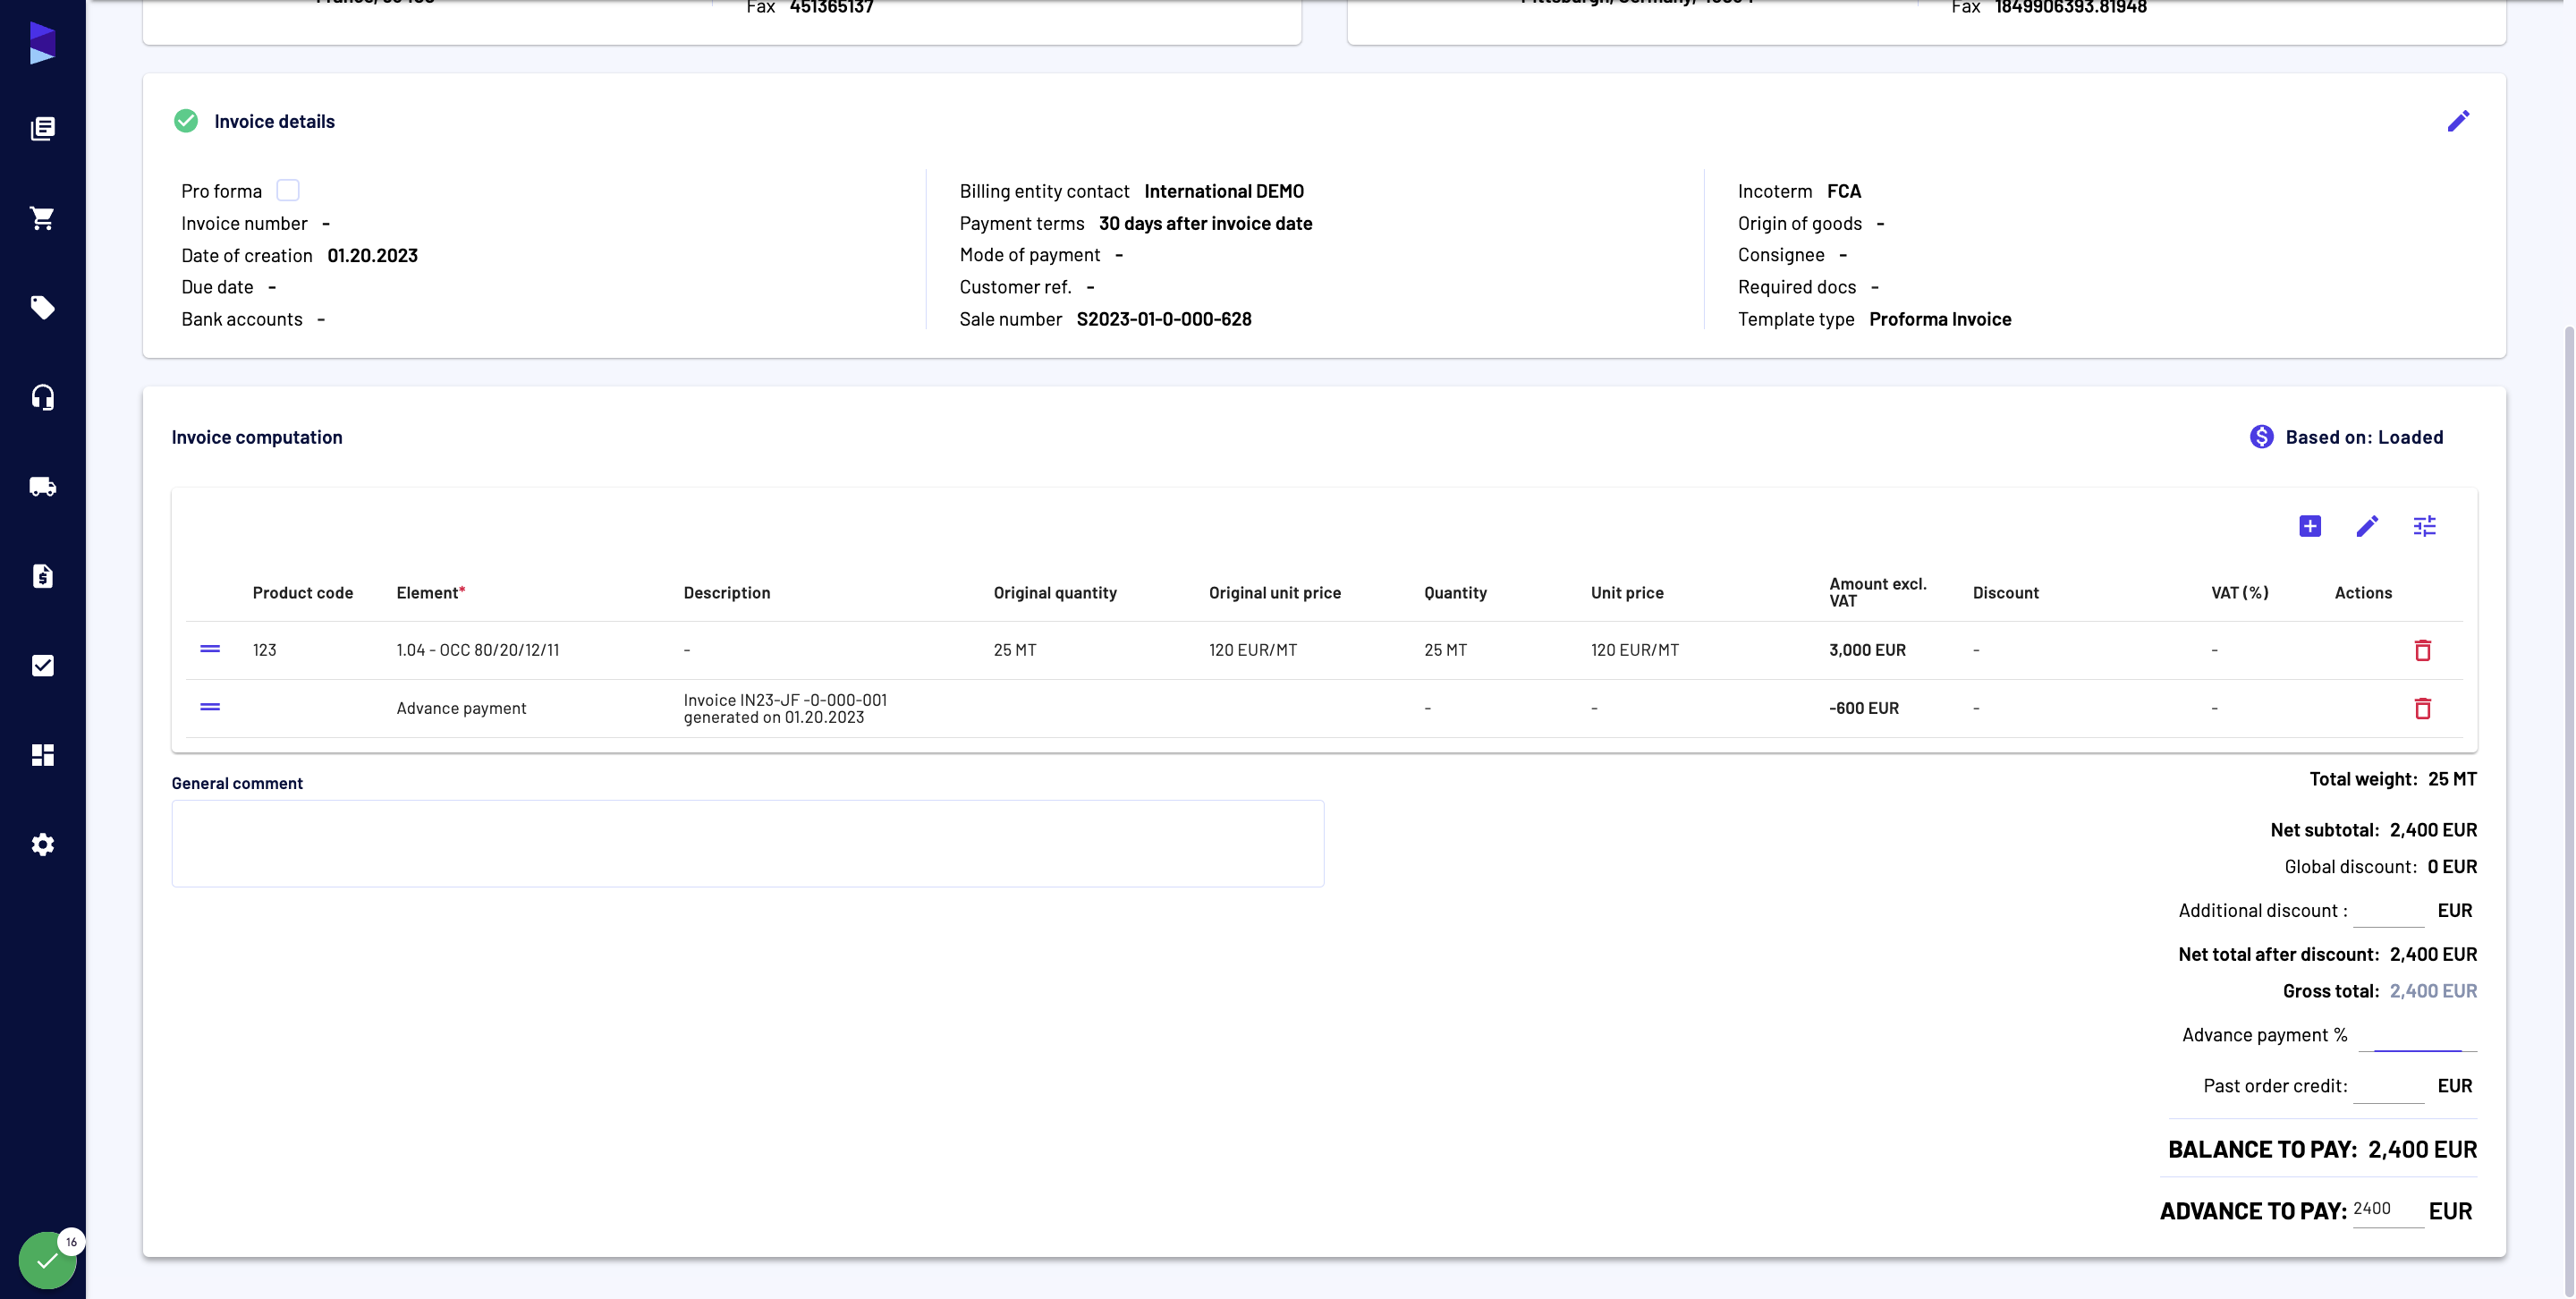Click the app logo in the sidebar
The image size is (2576, 1299).
pos(42,43)
